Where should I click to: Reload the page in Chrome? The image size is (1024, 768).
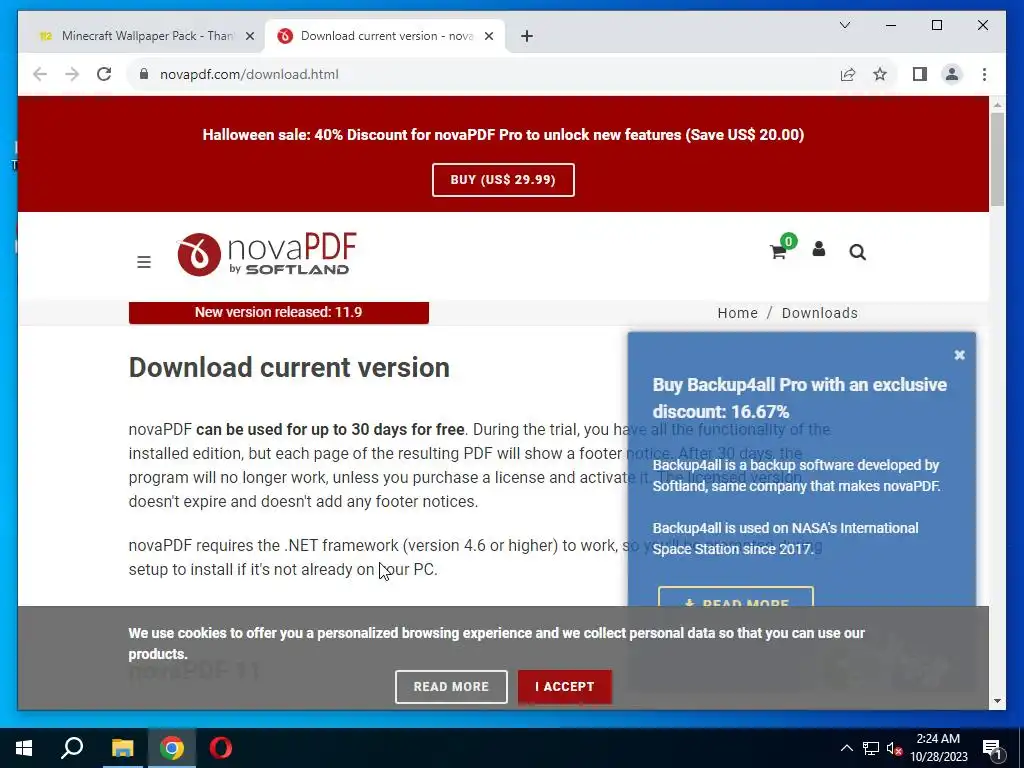pyautogui.click(x=104, y=74)
